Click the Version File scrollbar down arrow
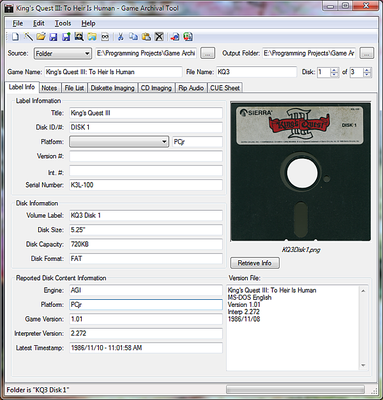 (363, 365)
